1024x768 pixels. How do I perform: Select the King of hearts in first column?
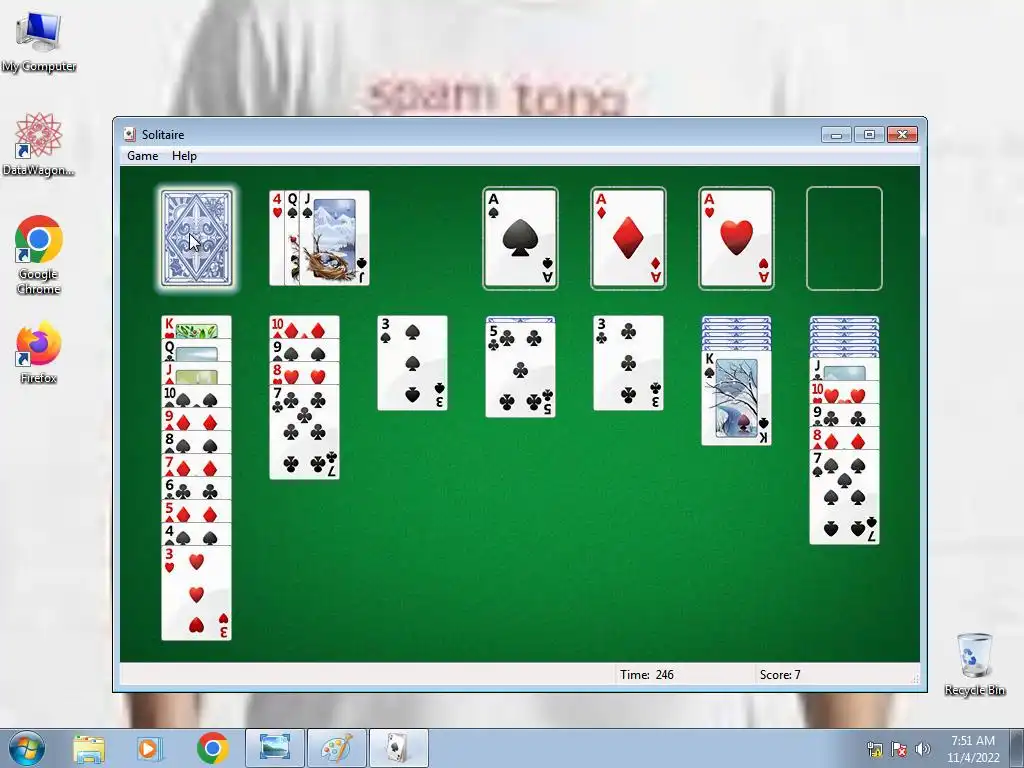pos(197,327)
